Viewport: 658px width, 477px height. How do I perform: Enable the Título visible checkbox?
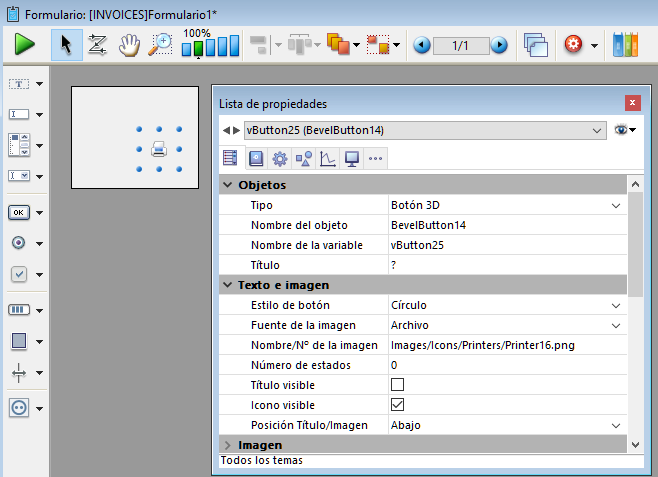click(397, 385)
